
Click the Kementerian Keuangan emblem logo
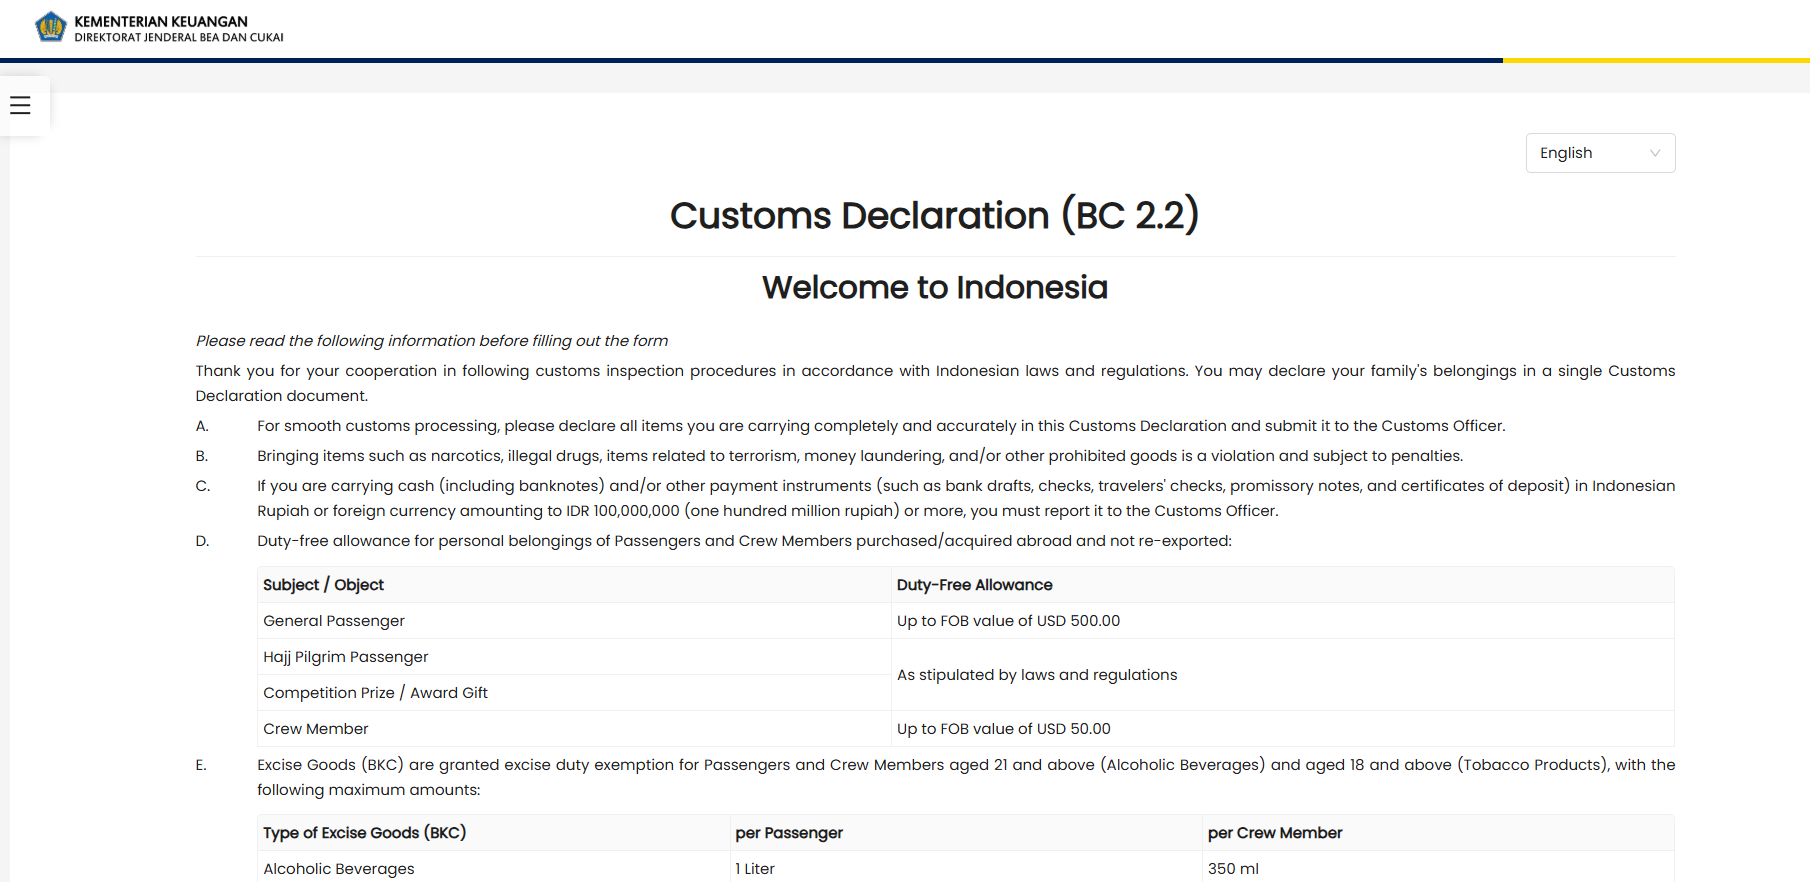coord(51,27)
